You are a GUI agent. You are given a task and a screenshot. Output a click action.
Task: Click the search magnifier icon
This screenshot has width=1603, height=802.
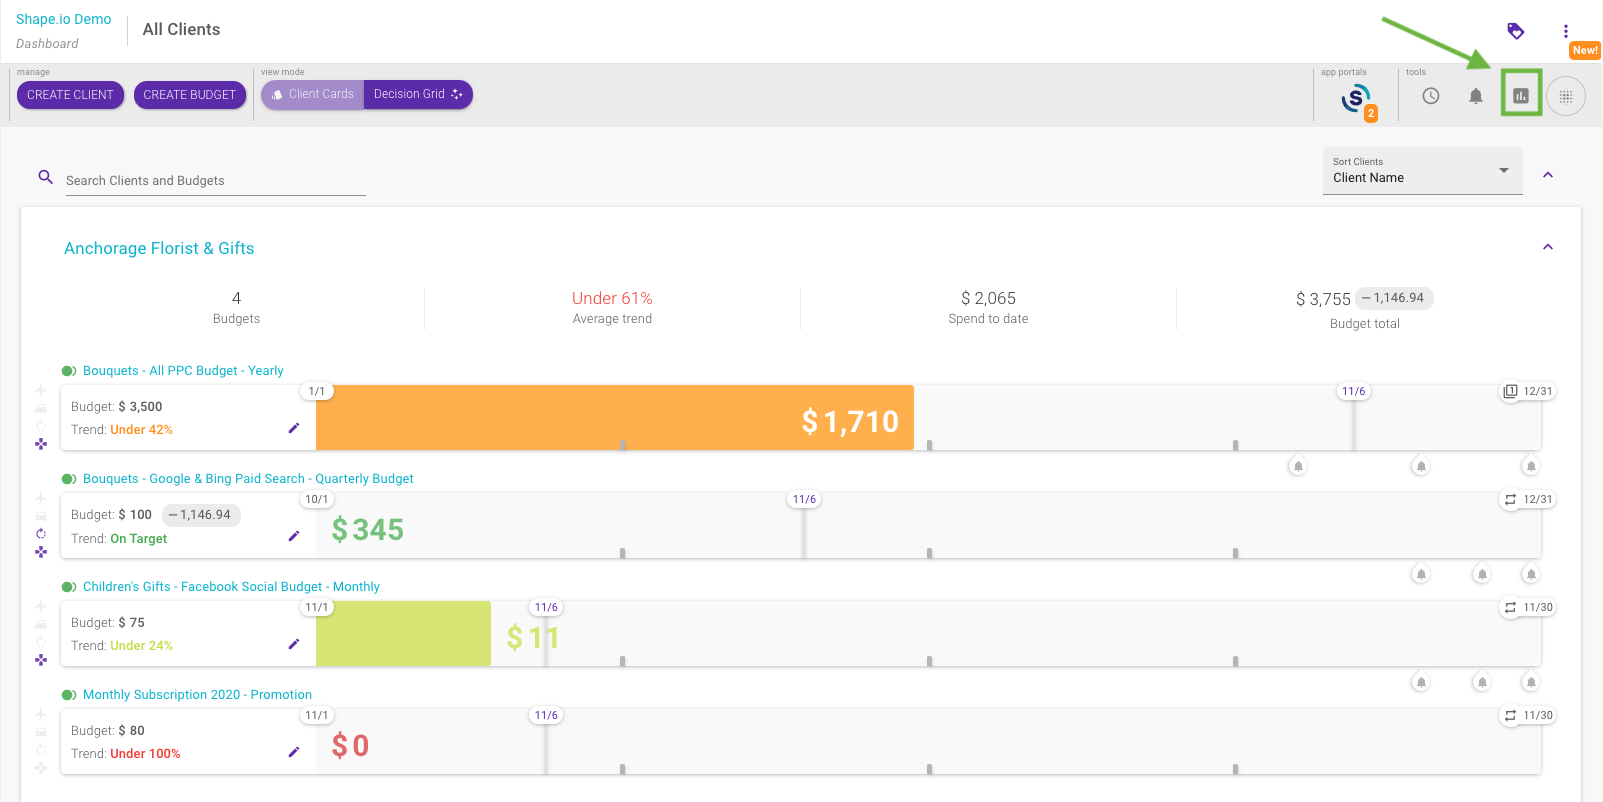coord(45,177)
